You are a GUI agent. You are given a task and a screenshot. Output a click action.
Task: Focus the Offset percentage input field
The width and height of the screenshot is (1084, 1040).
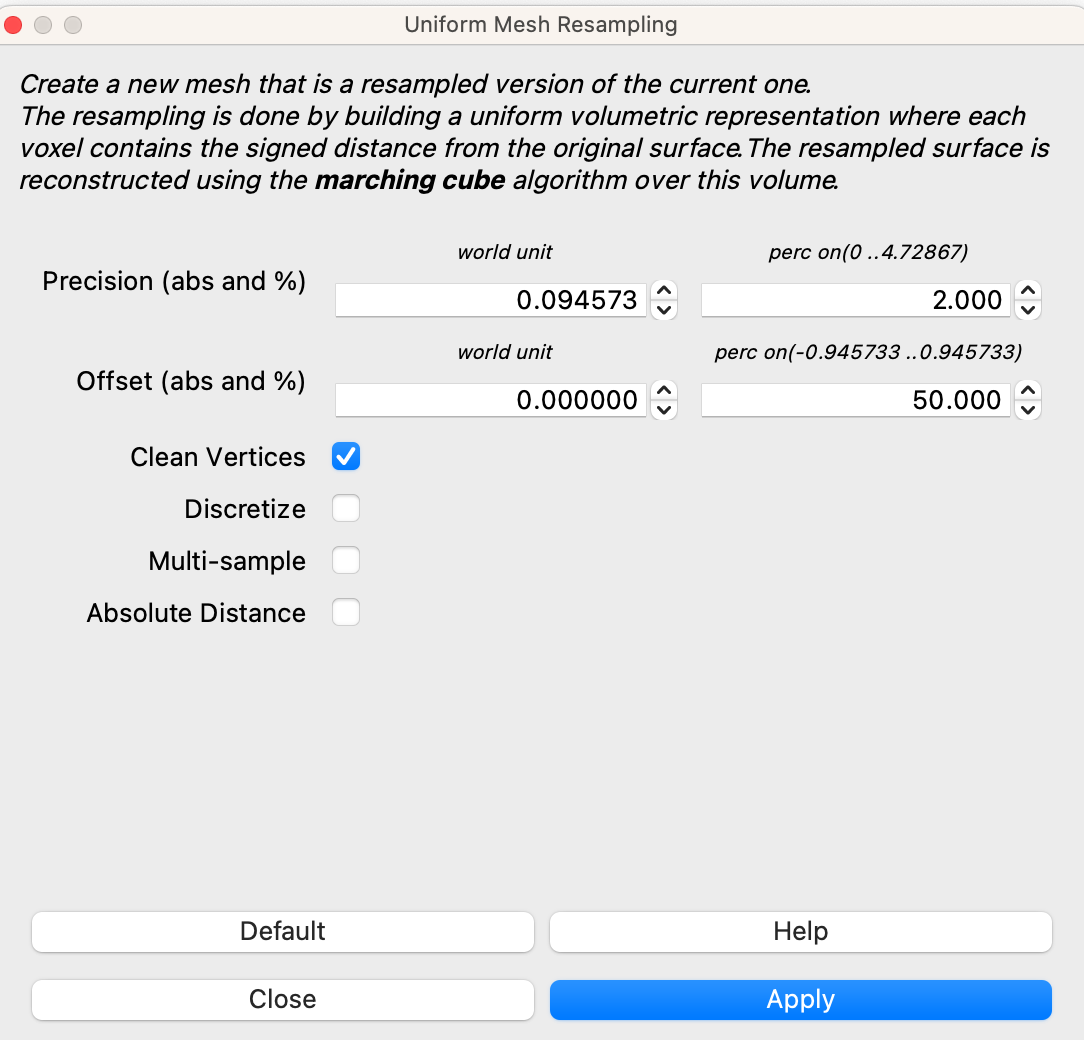tap(856, 400)
